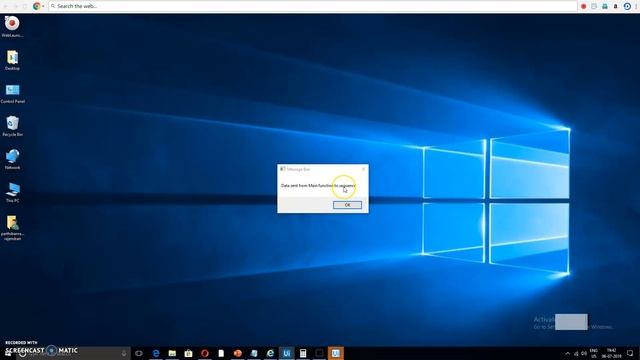Switch to highlighted orange UiPath taskbar icon
Screen dimensions: 640x360
coord(336,353)
